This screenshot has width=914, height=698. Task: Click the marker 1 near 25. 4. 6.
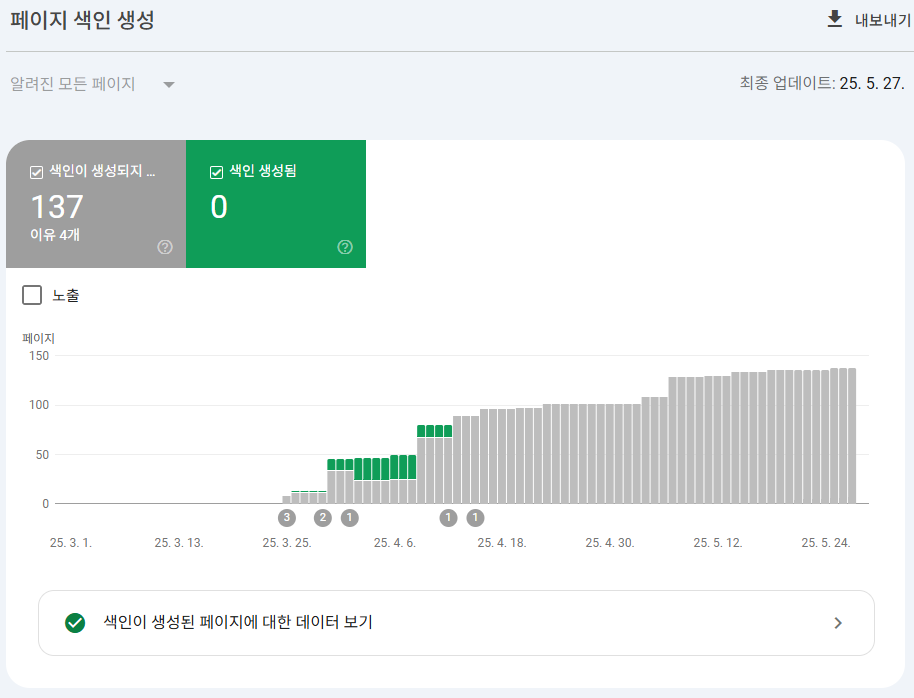[349, 517]
